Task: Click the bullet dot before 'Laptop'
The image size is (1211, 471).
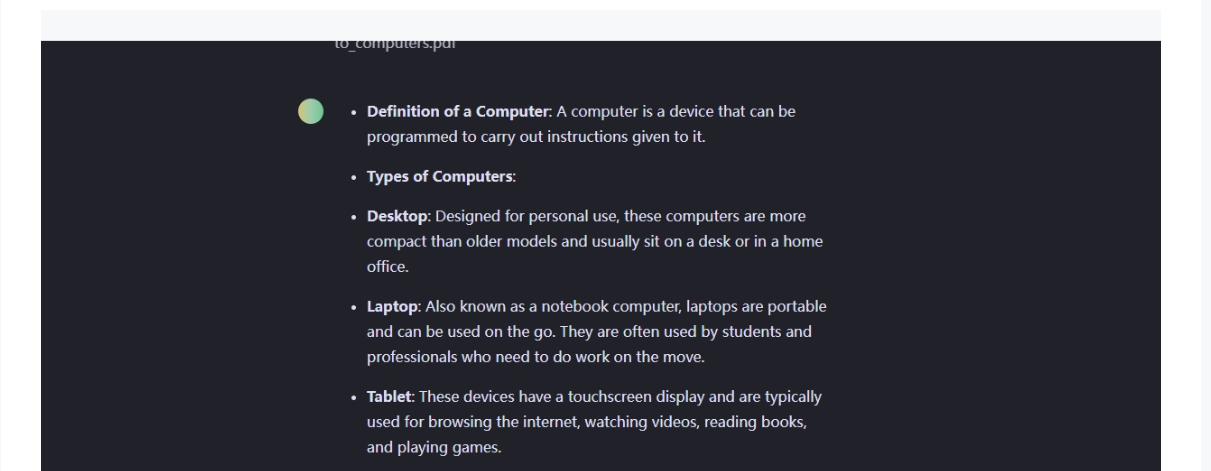Action: point(354,307)
